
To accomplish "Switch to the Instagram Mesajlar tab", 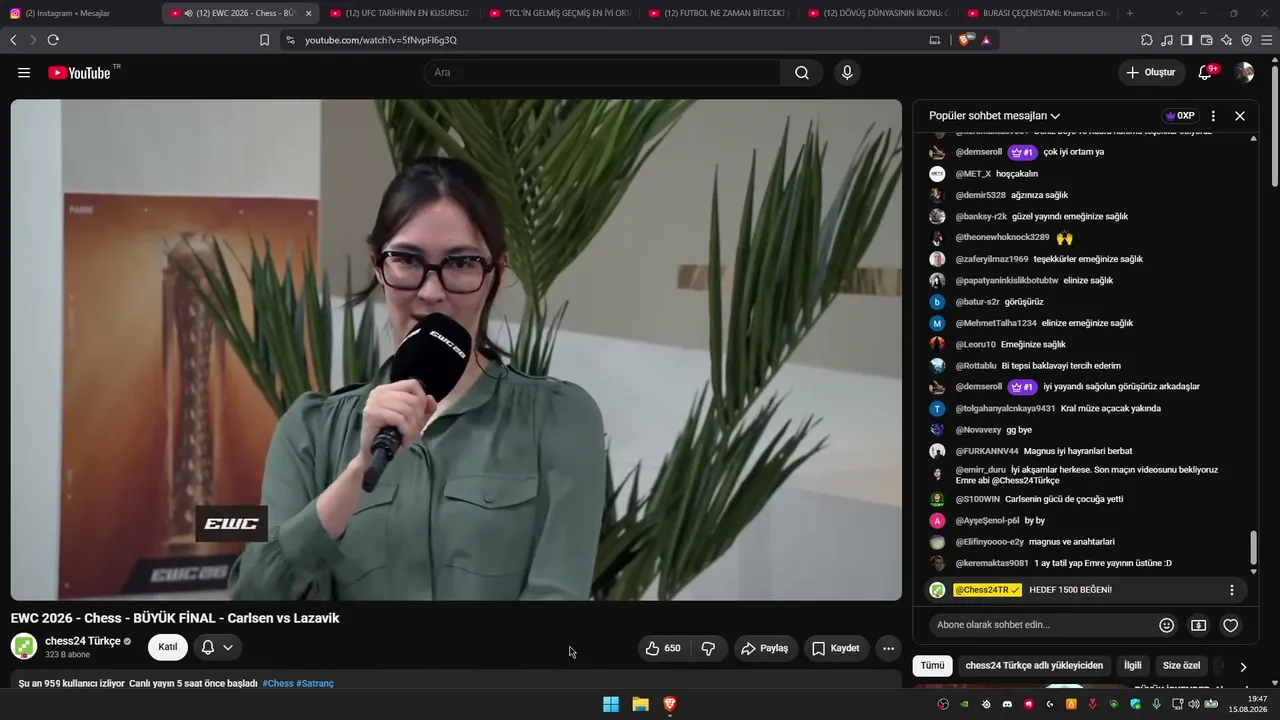I will [79, 13].
